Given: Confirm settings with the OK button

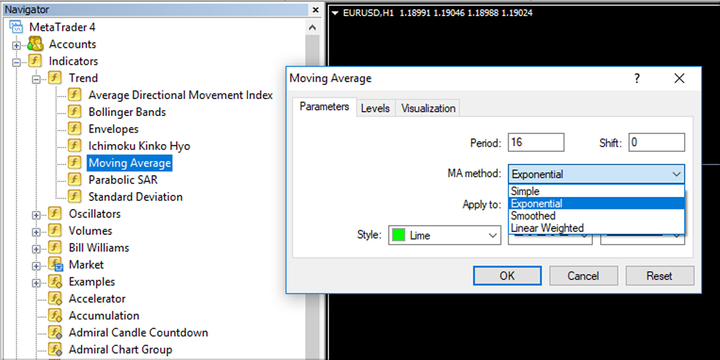Looking at the screenshot, I should coord(507,276).
